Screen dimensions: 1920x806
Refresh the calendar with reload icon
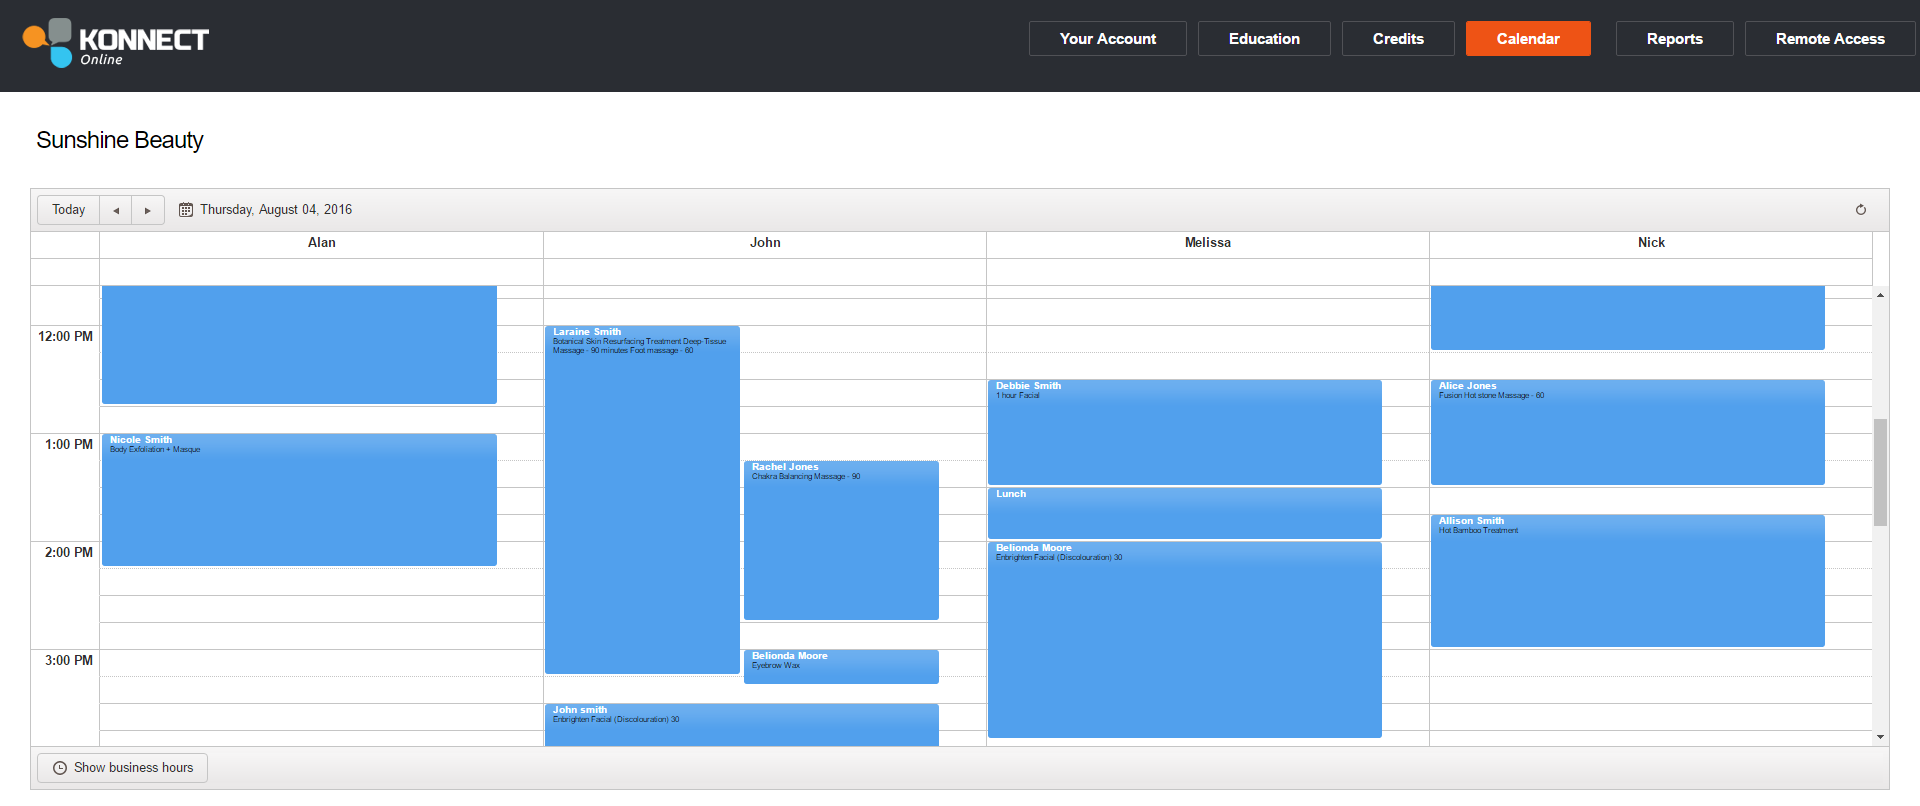tap(1860, 210)
